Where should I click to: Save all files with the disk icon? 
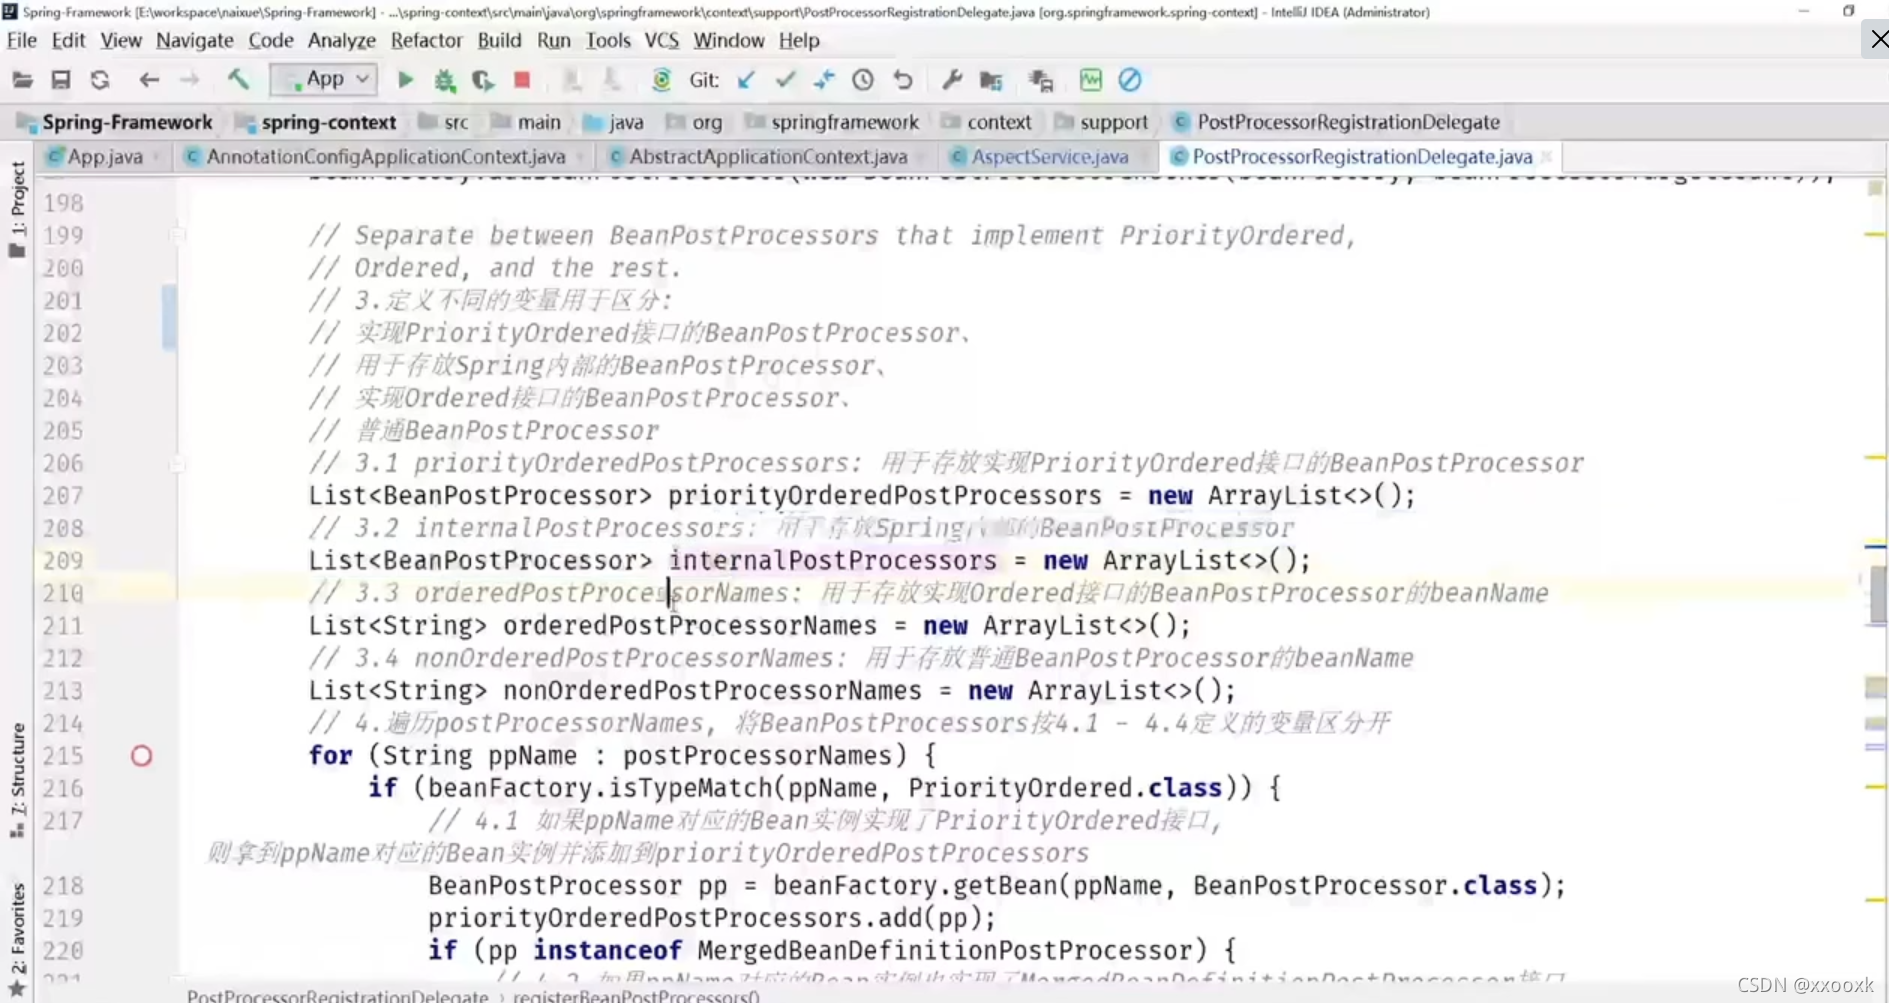point(61,80)
